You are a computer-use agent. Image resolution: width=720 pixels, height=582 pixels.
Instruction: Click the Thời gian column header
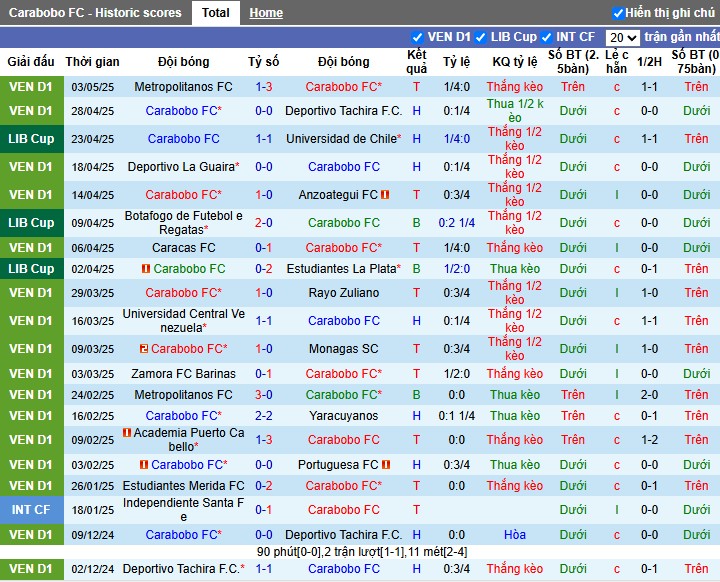pos(92,62)
